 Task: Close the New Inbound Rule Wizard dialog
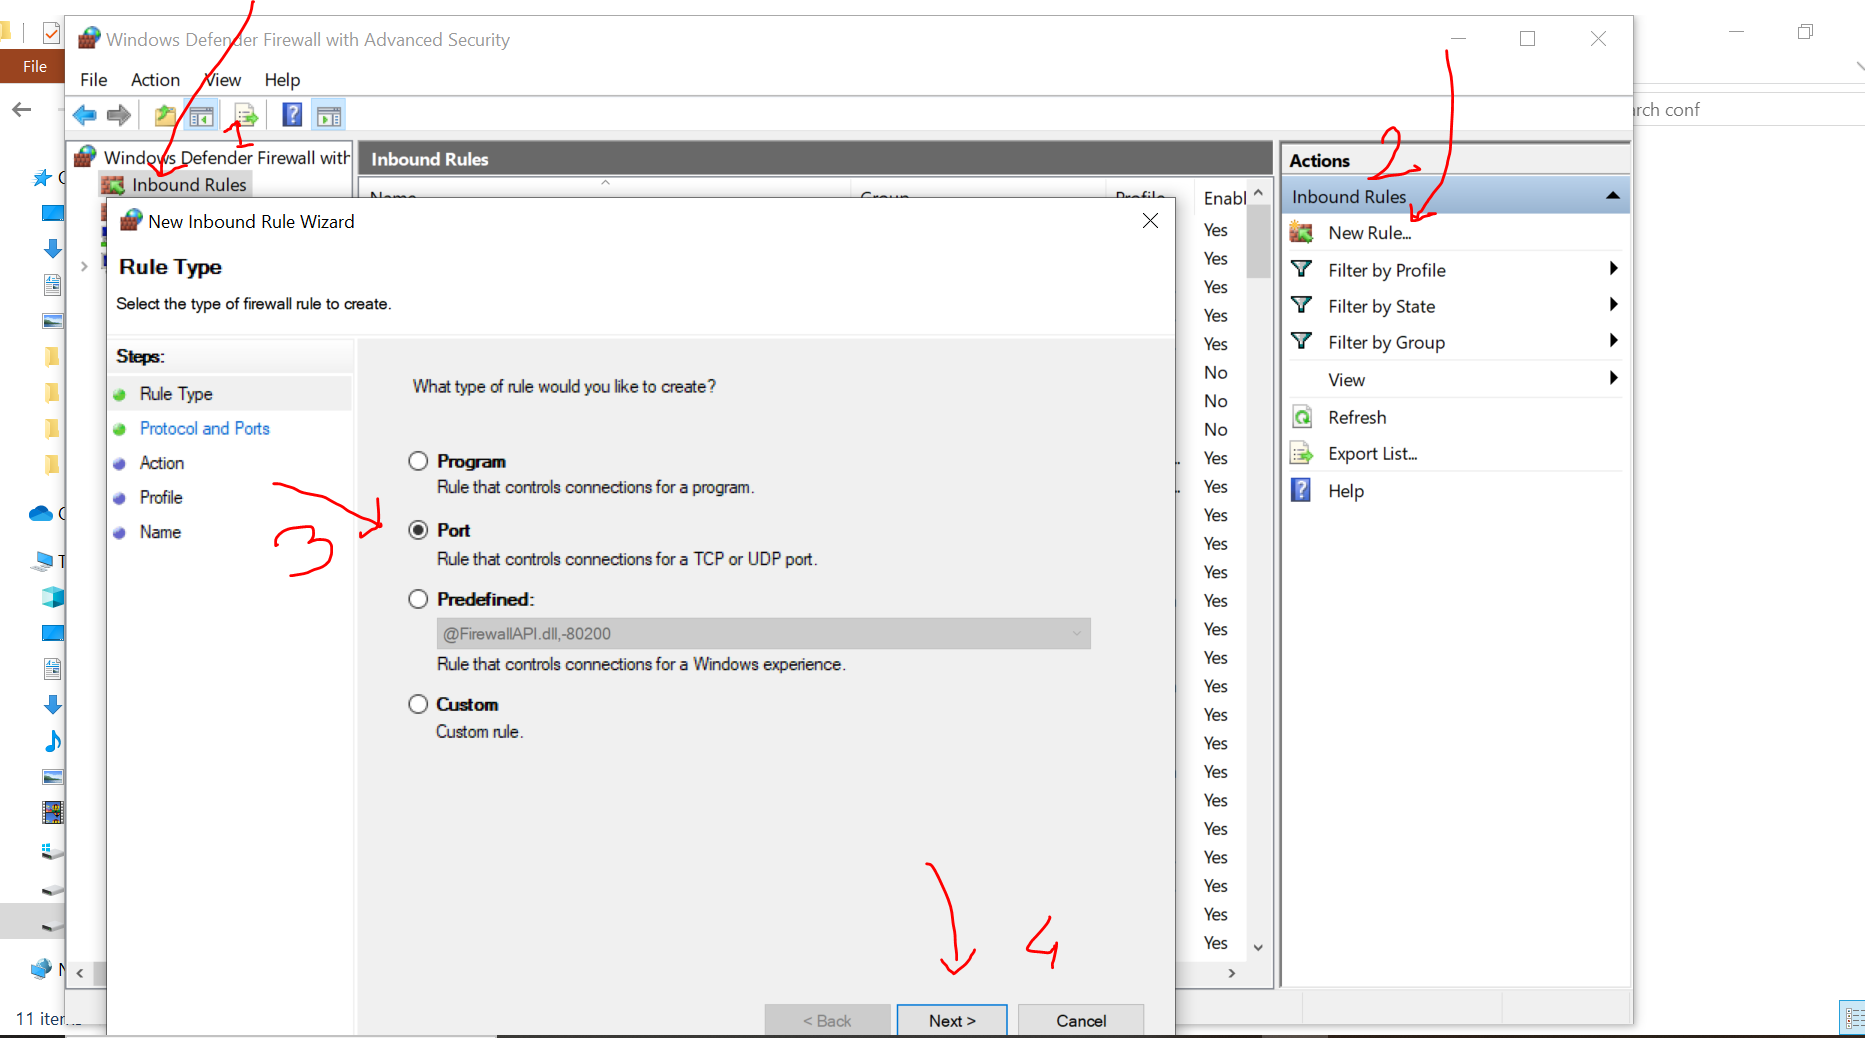(1150, 221)
